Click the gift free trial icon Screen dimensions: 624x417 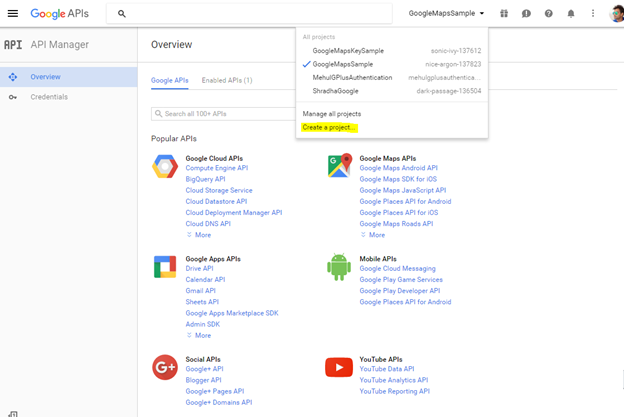tap(505, 14)
